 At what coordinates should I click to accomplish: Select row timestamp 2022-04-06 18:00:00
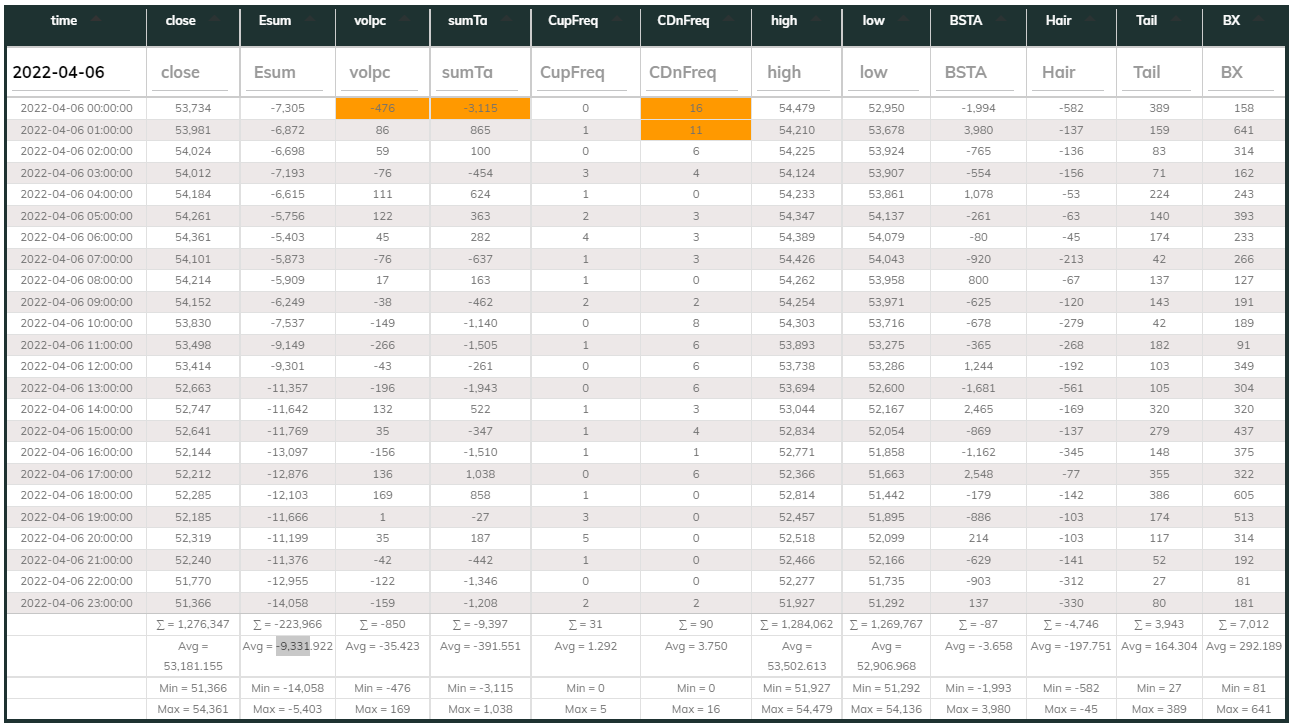pos(76,495)
